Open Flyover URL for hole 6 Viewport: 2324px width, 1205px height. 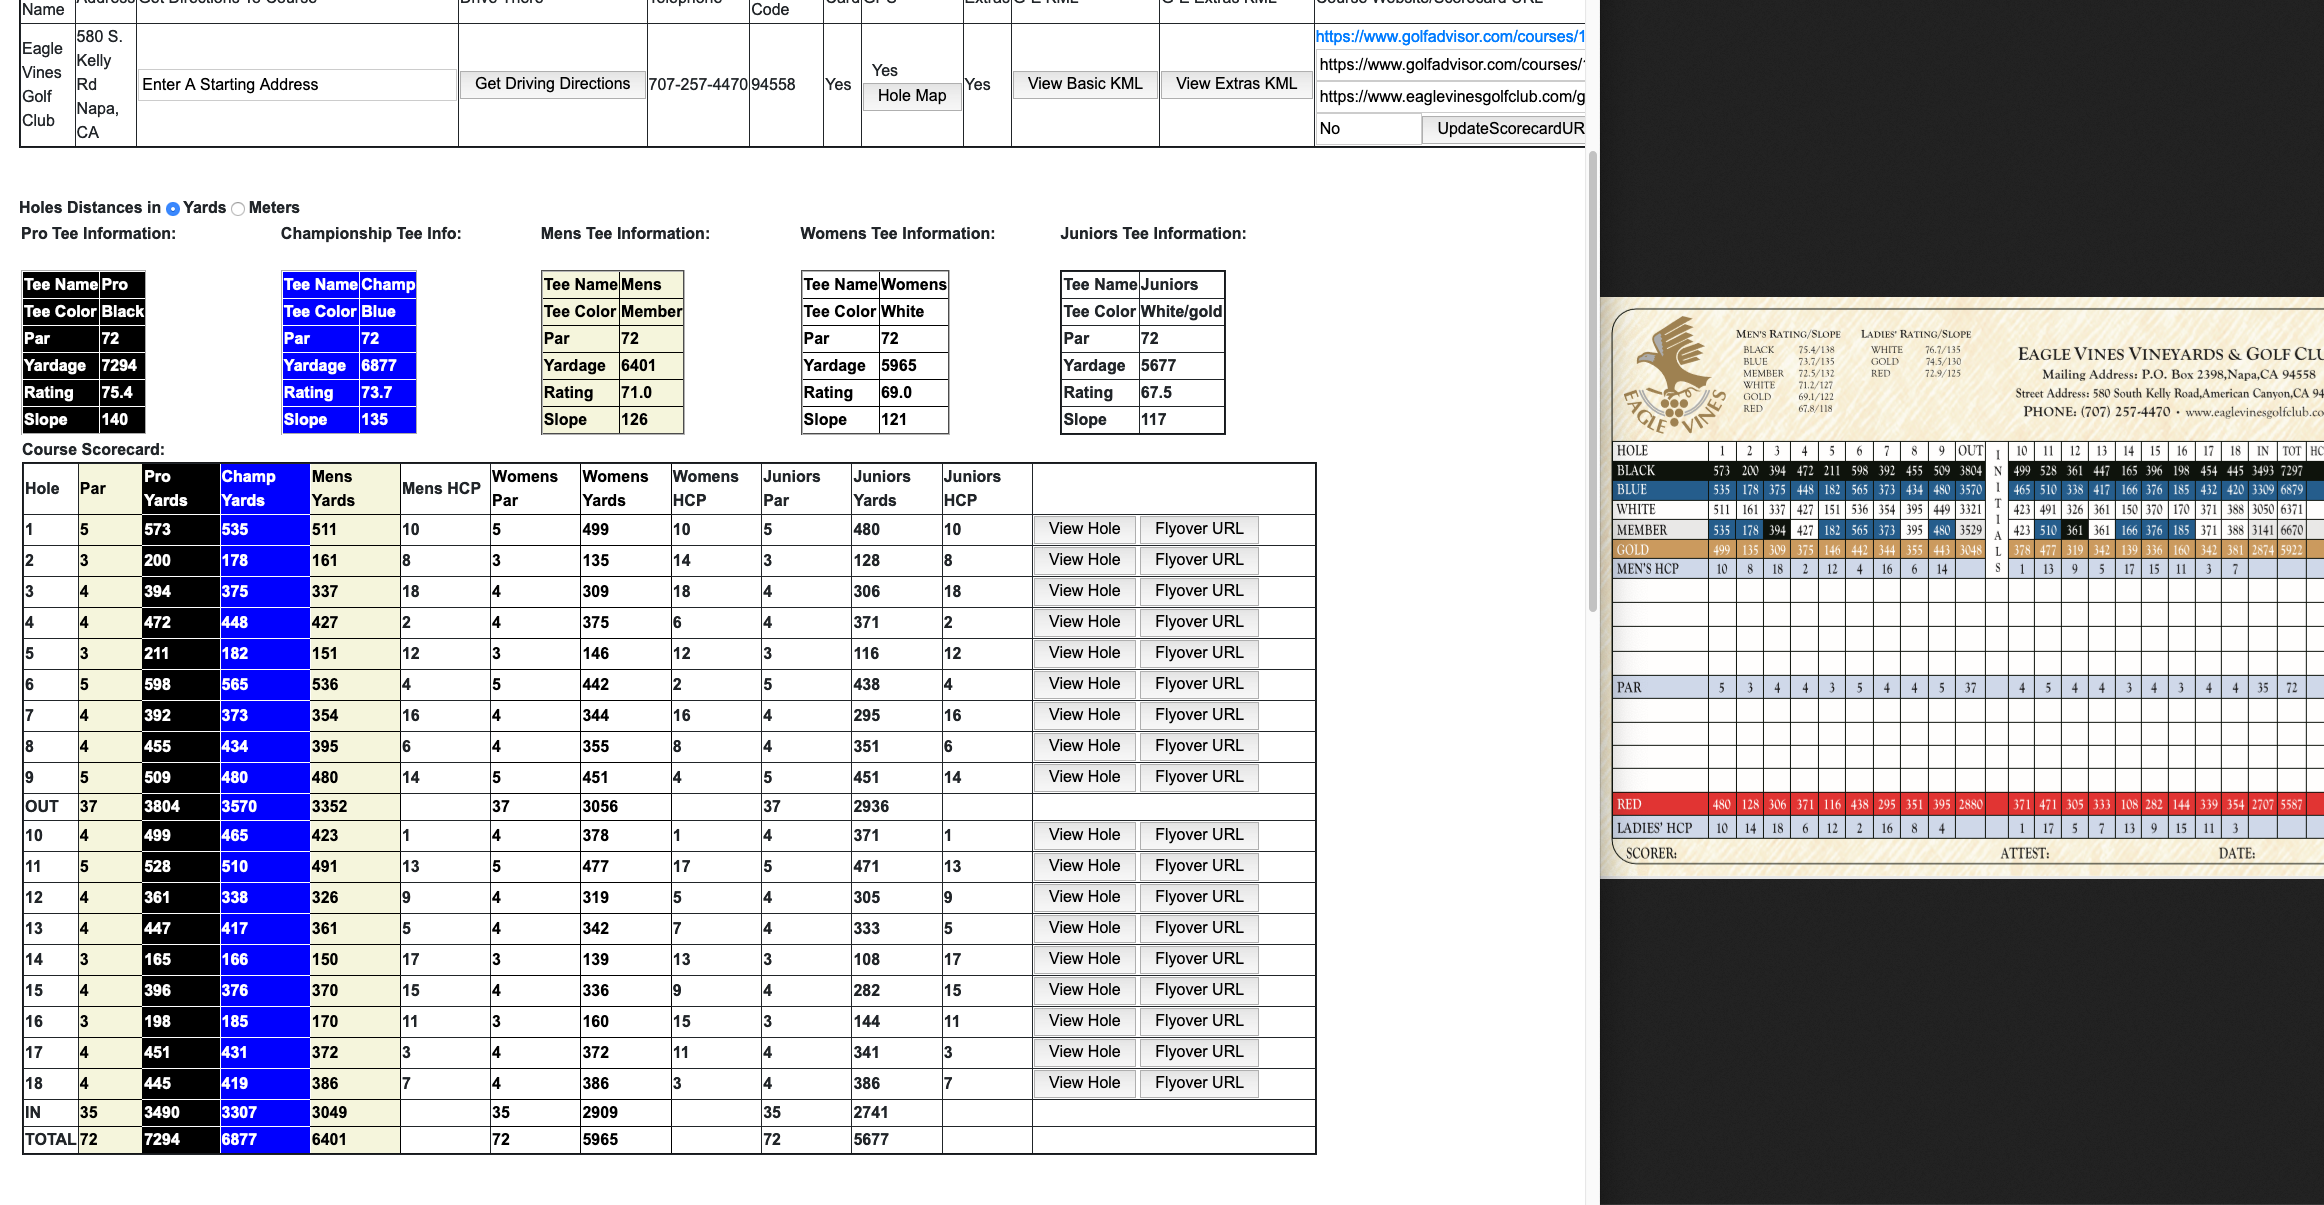pyautogui.click(x=1199, y=684)
